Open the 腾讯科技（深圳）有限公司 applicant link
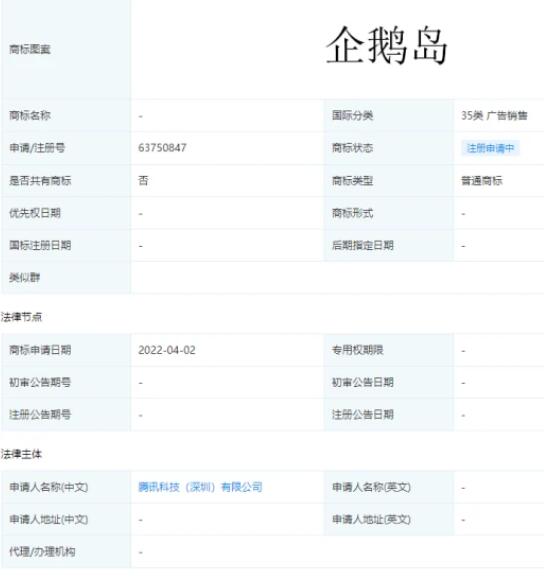This screenshot has width=544, height=583. (200, 487)
